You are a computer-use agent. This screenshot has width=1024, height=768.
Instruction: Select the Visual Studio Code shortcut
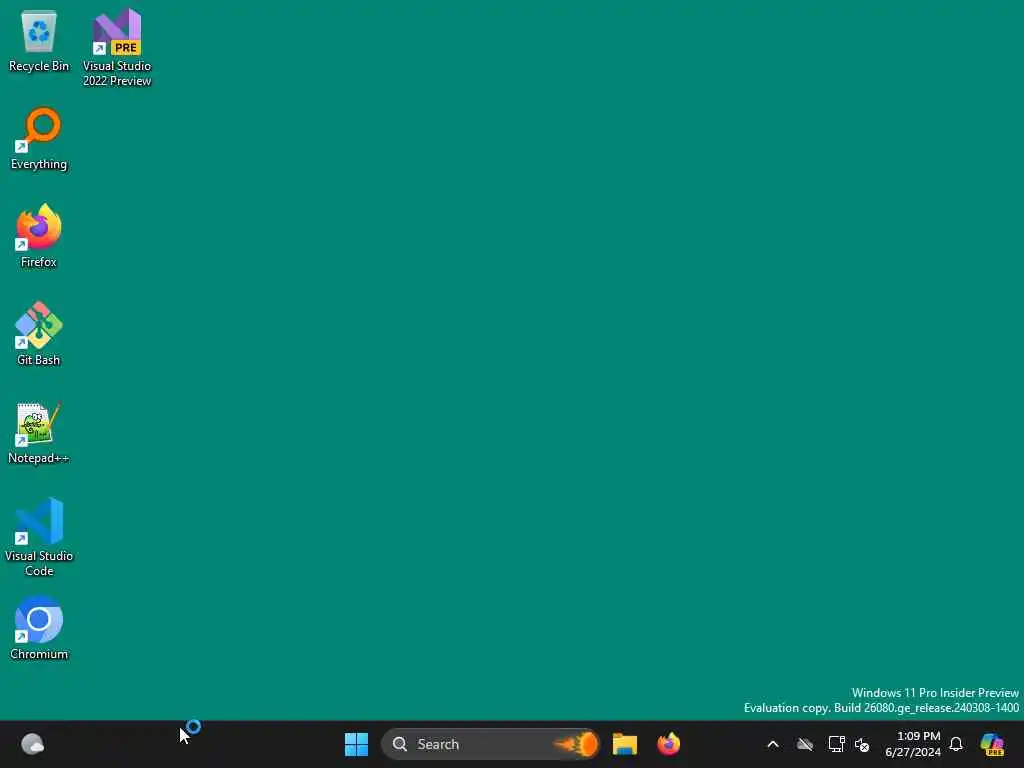click(x=39, y=537)
